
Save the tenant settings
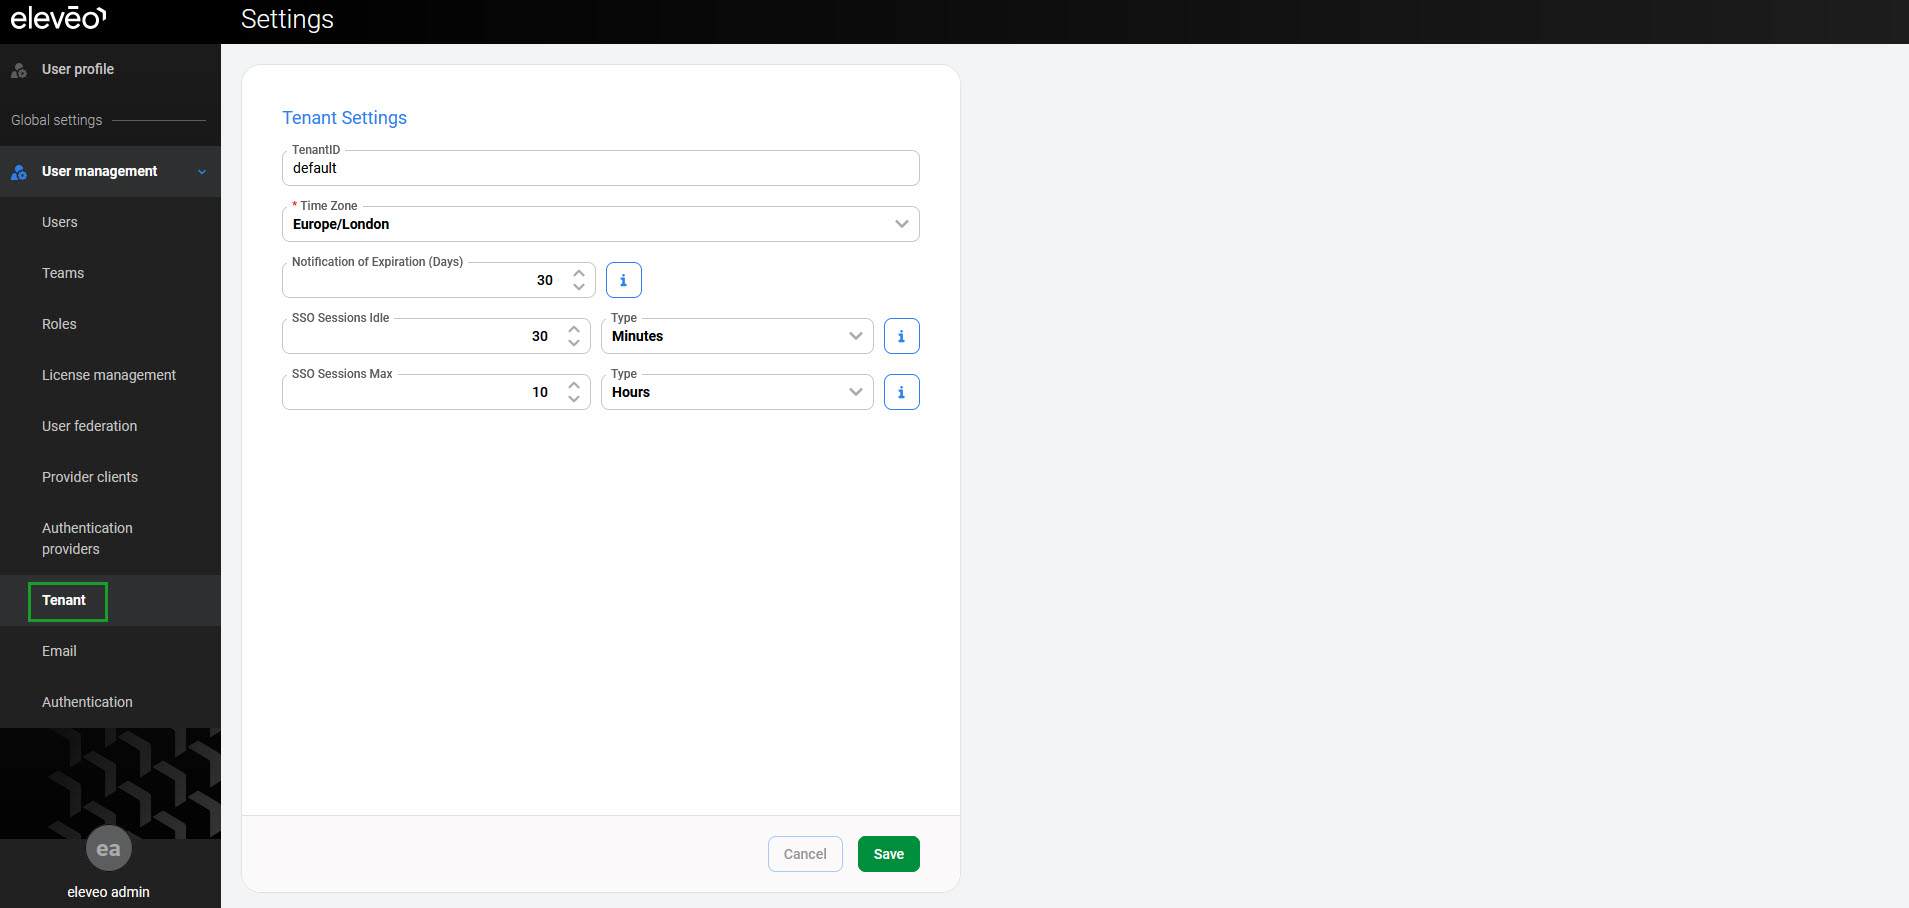coord(888,854)
